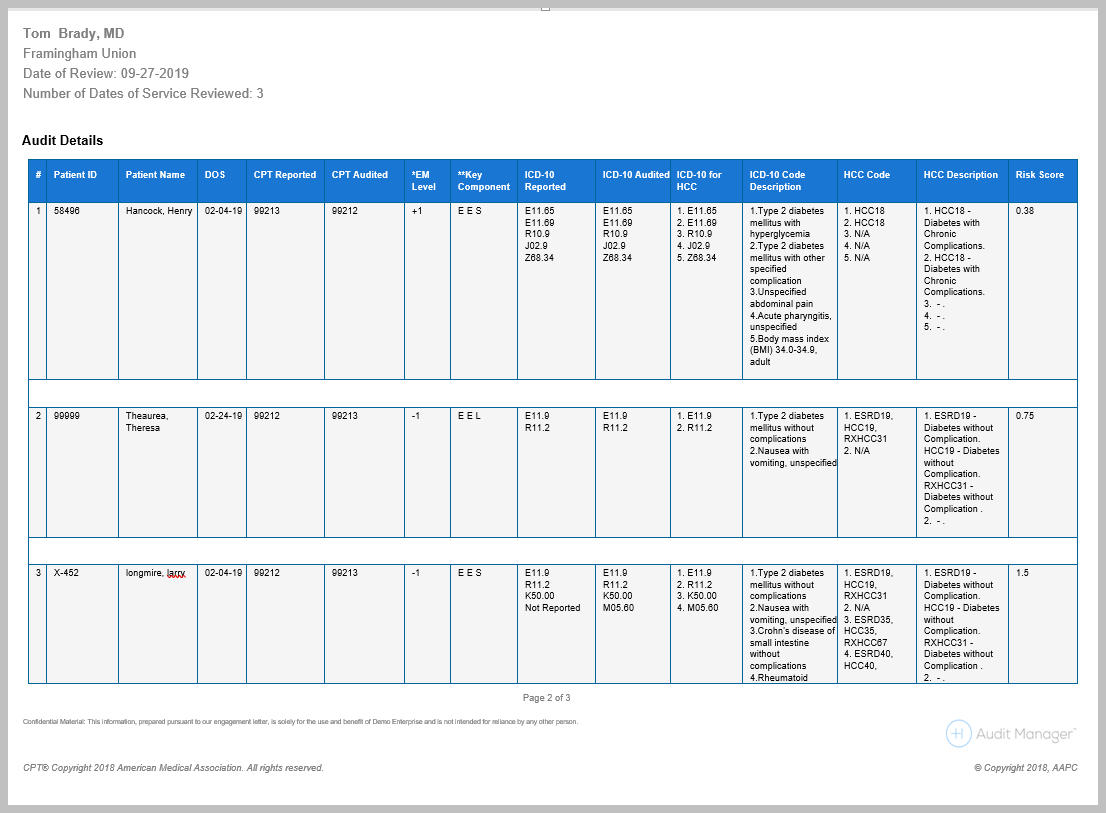Click the 'Tom Brady, MD' heading
Screen dimensions: 1106x813
73,34
